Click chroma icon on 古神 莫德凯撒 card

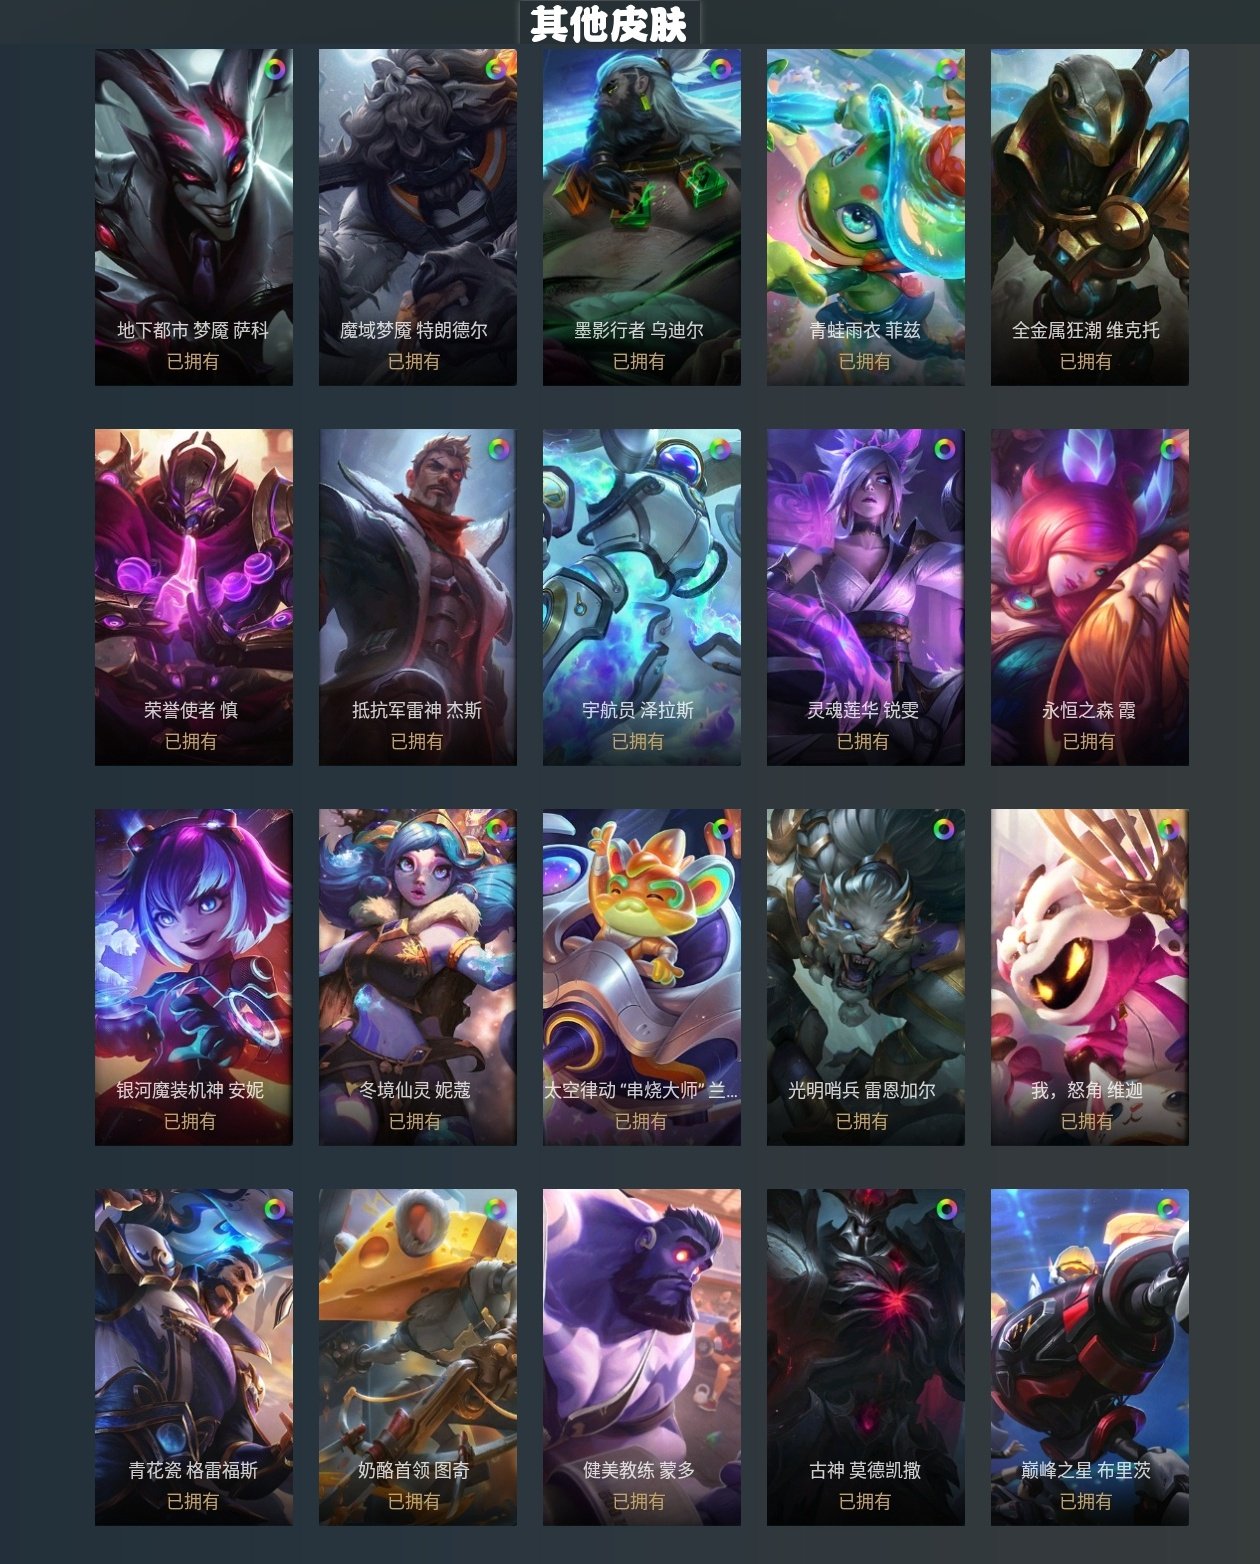click(x=946, y=1209)
